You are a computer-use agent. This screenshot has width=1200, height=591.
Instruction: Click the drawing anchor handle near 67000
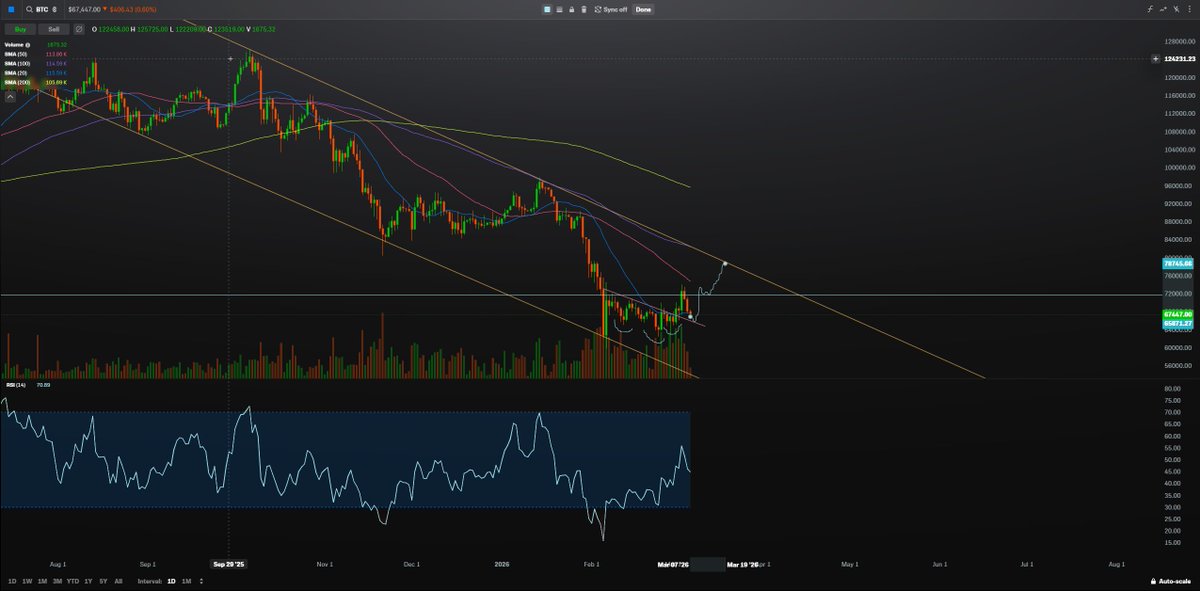click(691, 317)
